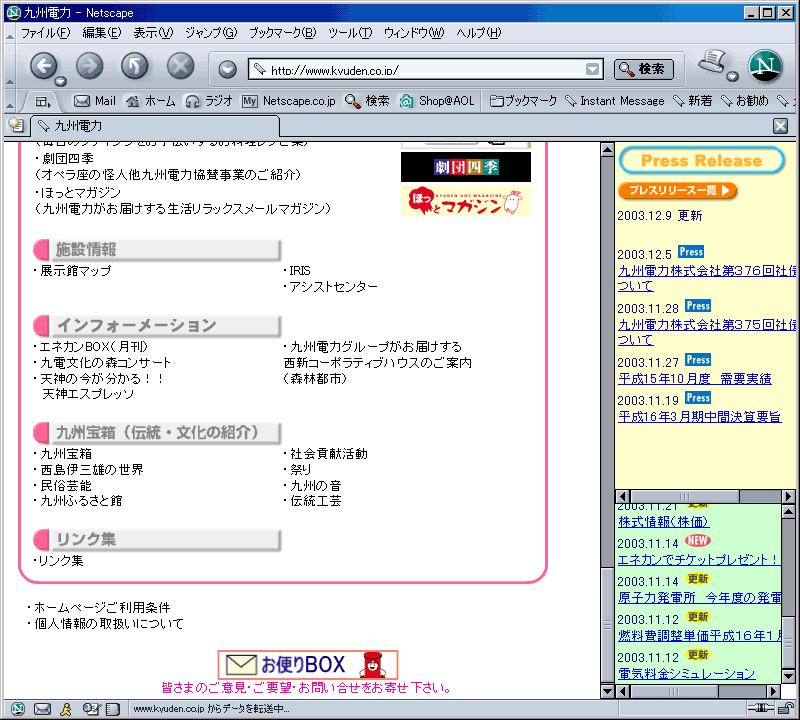Open Composer icon in the status bar

(x=90, y=708)
